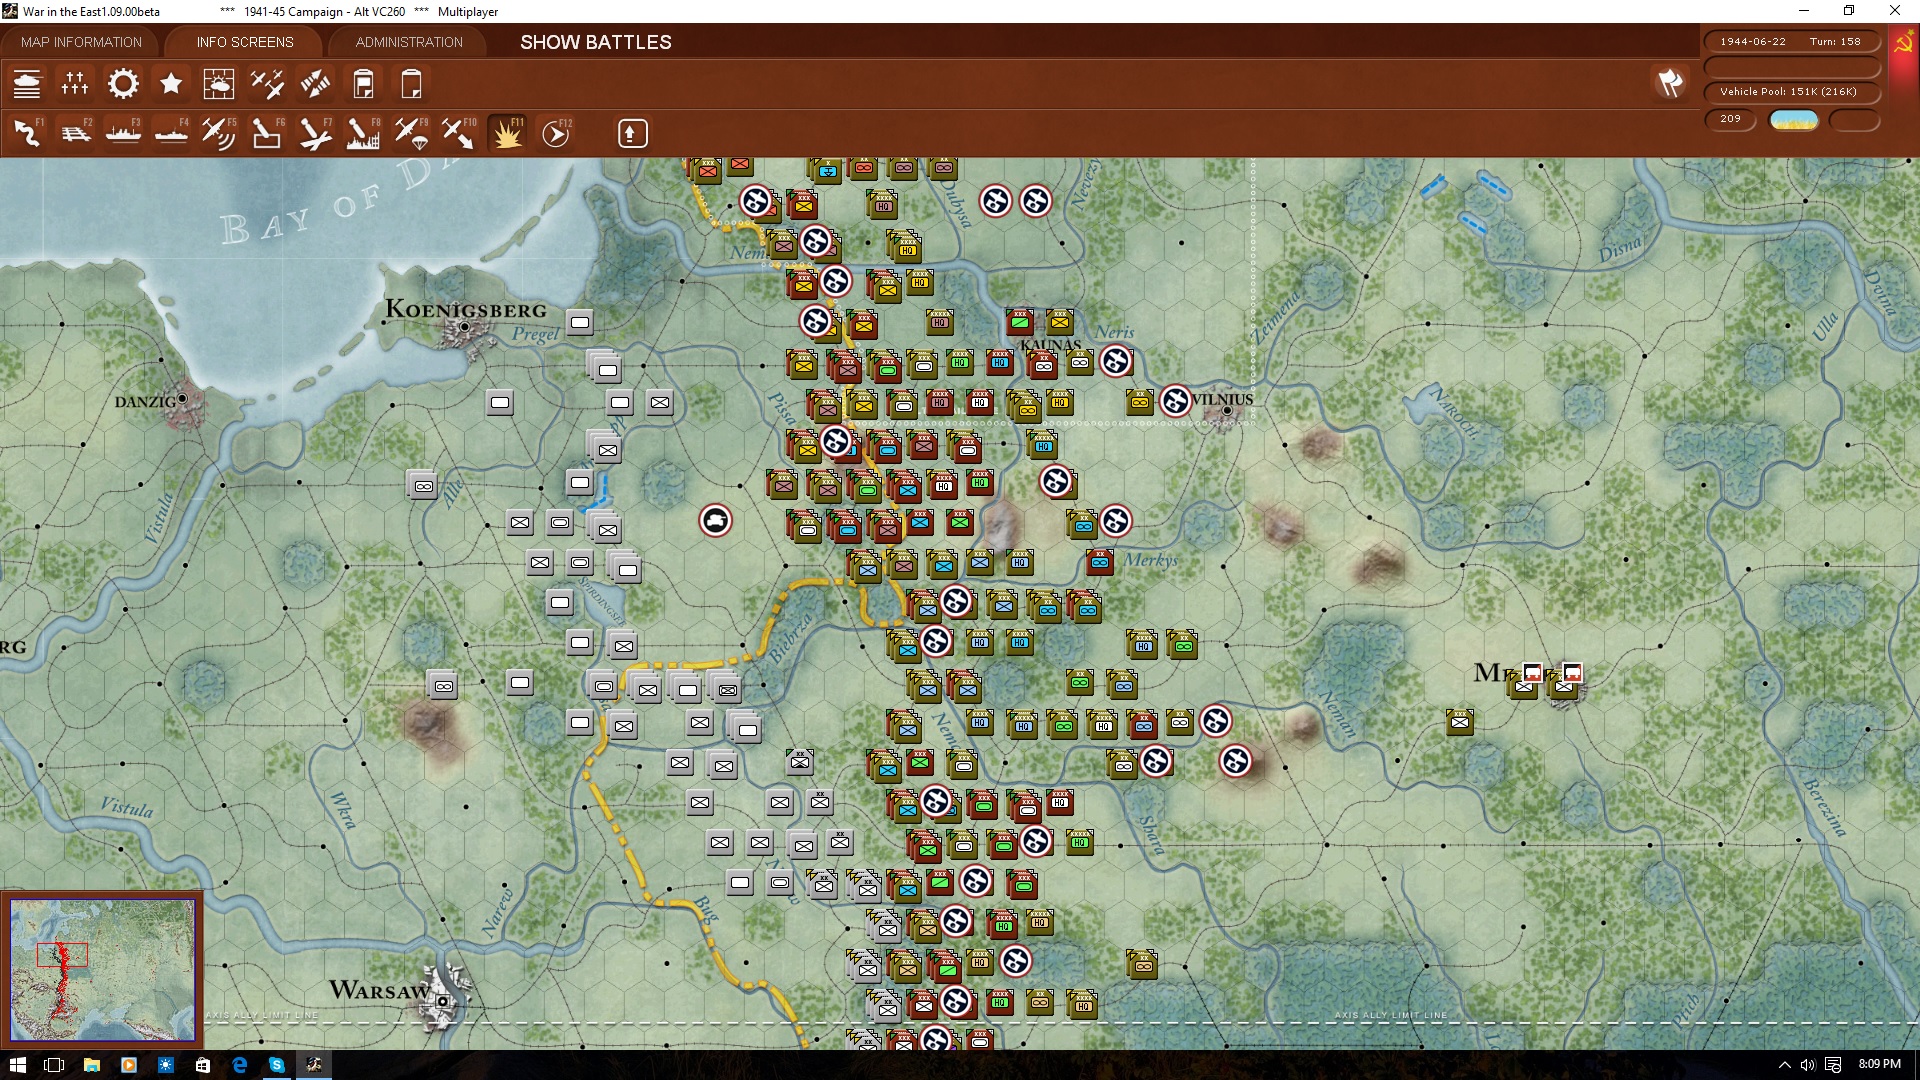Open Task View in the taskbar

tap(54, 1065)
